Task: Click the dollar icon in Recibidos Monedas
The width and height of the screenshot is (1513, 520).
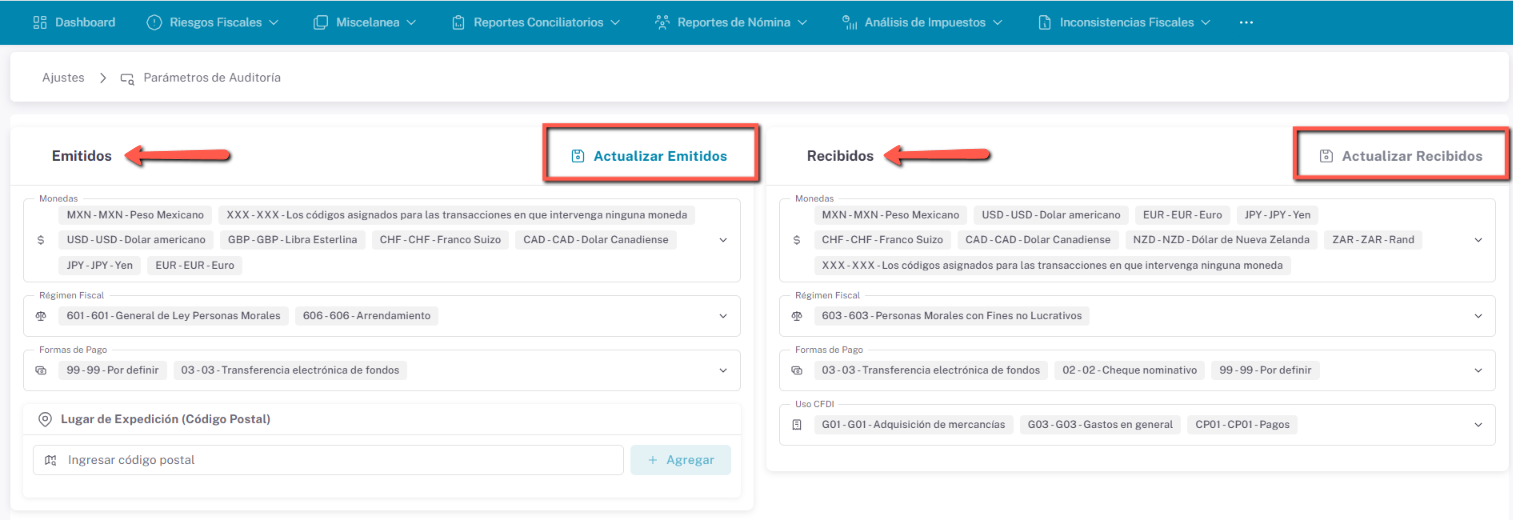Action: tap(797, 240)
